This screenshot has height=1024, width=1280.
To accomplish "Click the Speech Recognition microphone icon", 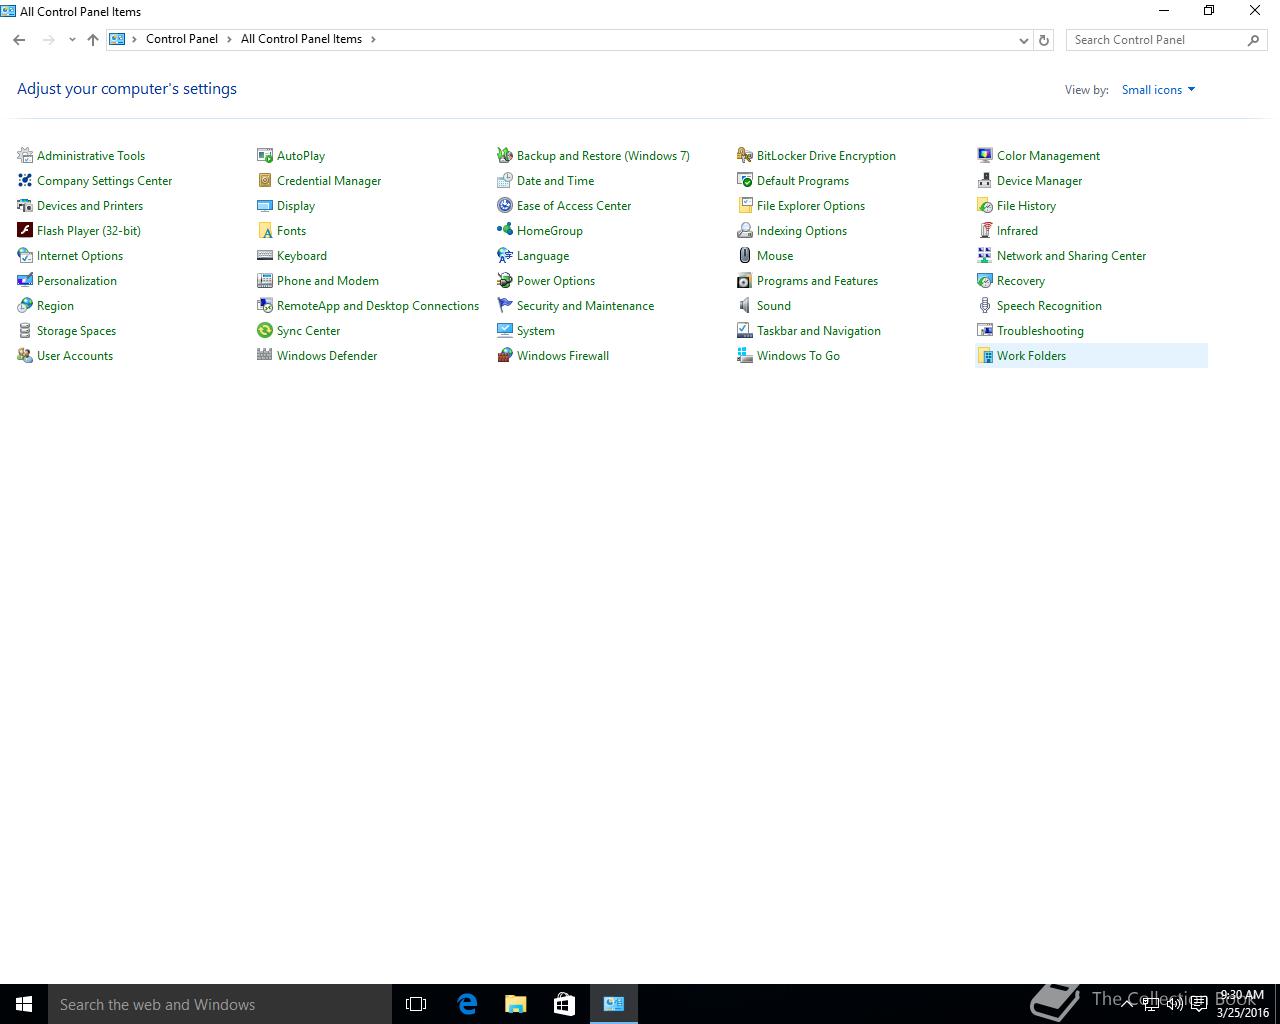I will (985, 305).
